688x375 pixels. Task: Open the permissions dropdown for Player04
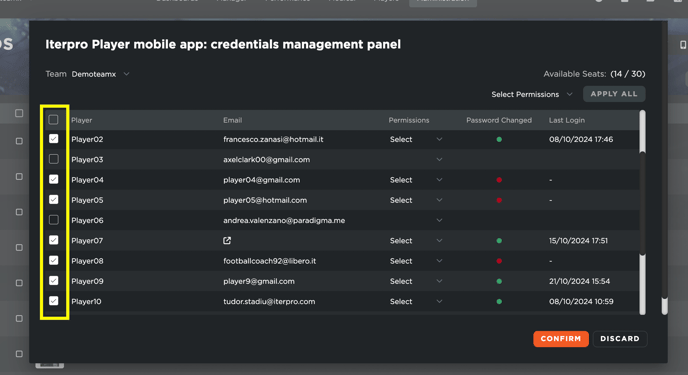point(416,180)
